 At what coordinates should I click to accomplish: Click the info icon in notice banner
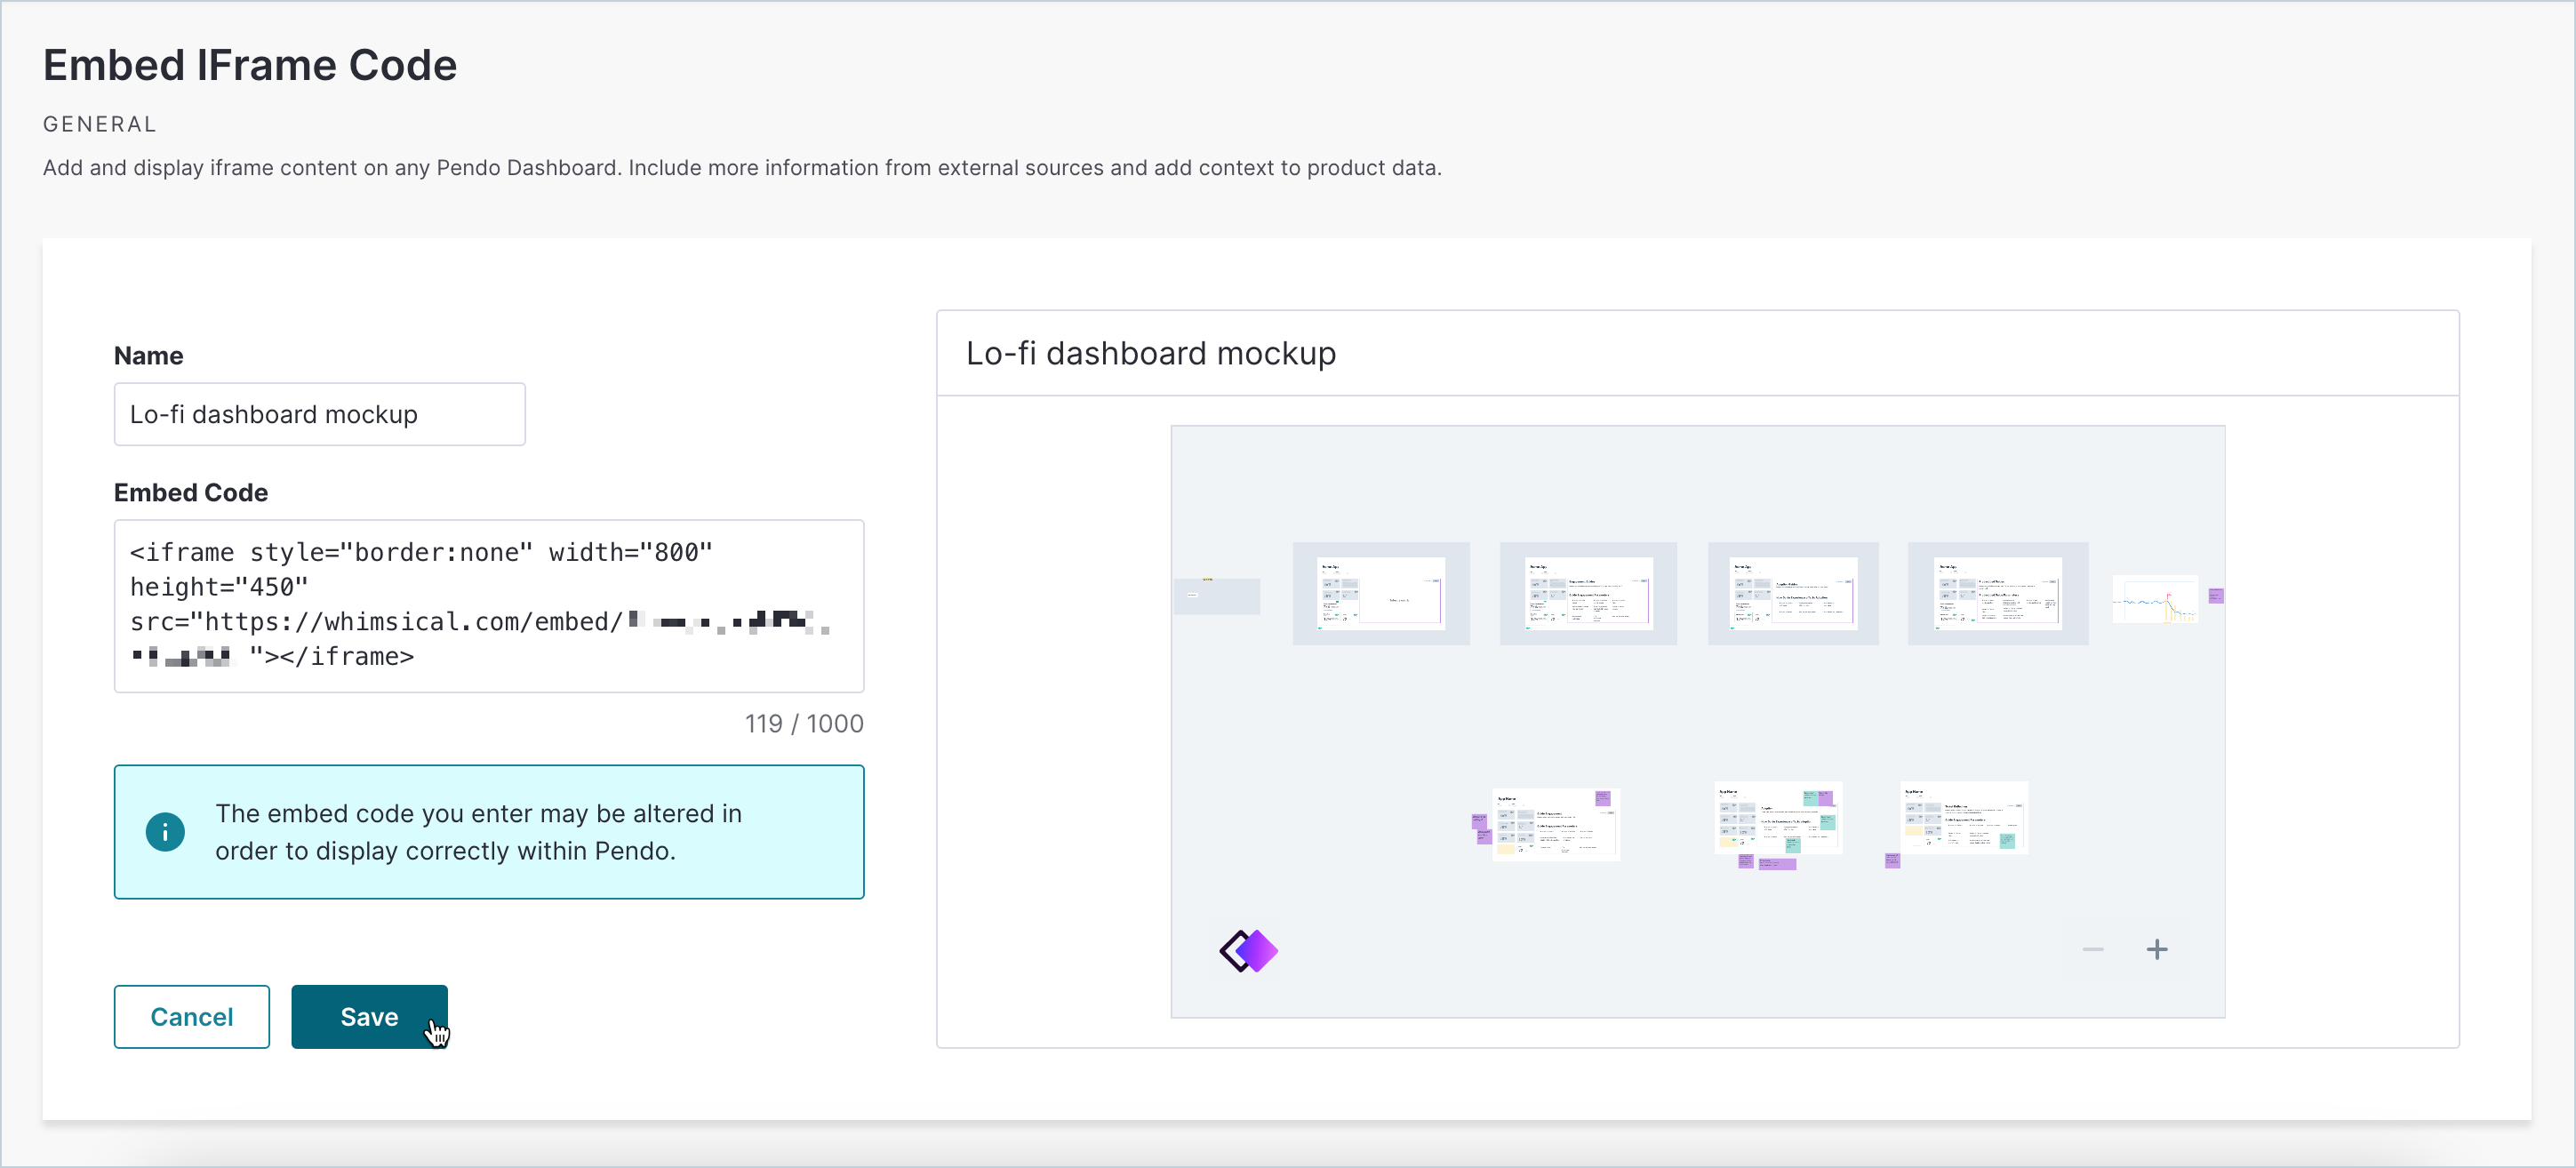[165, 831]
